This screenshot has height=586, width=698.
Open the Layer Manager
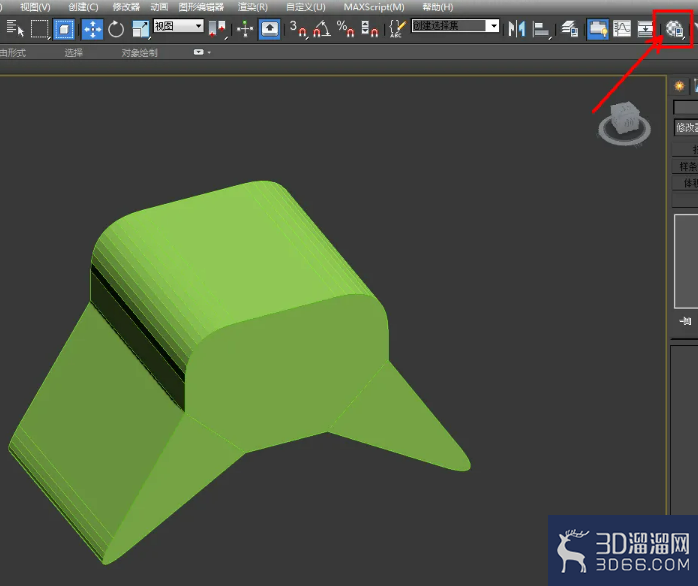tap(569, 29)
